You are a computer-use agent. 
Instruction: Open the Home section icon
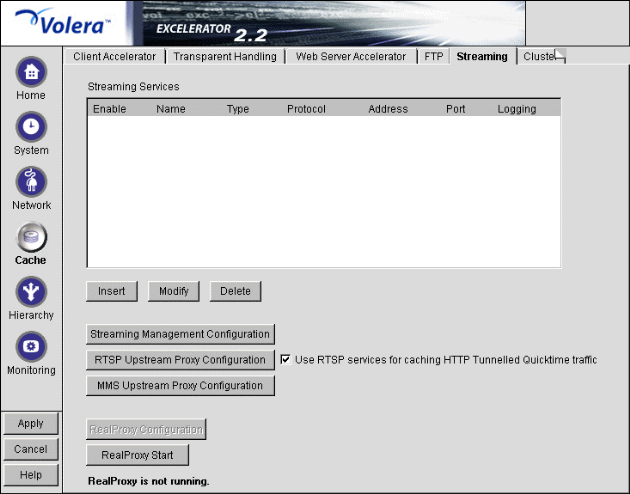click(31, 72)
